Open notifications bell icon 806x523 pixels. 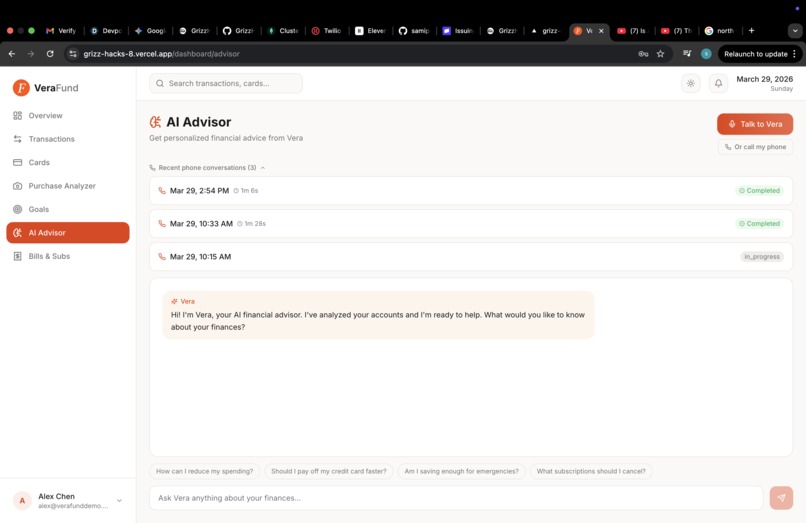718,83
